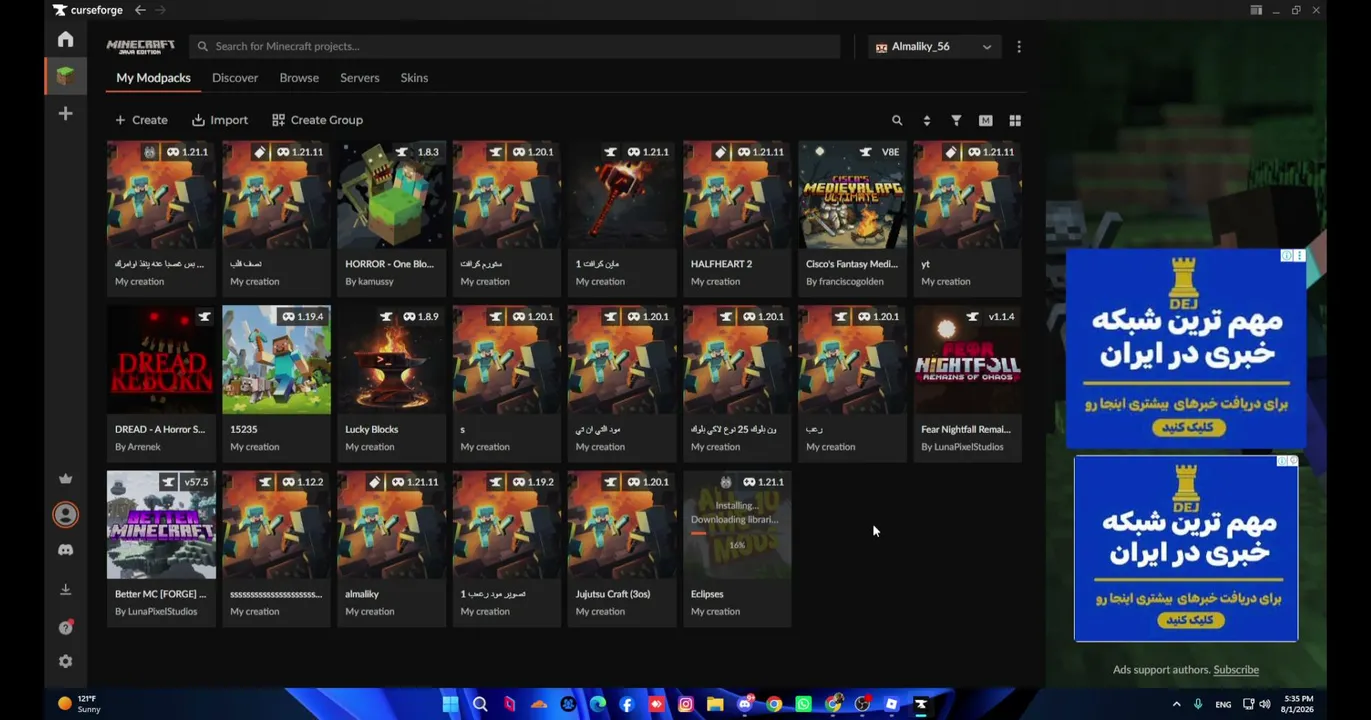
Task: Open the Browse tab
Action: click(x=299, y=78)
